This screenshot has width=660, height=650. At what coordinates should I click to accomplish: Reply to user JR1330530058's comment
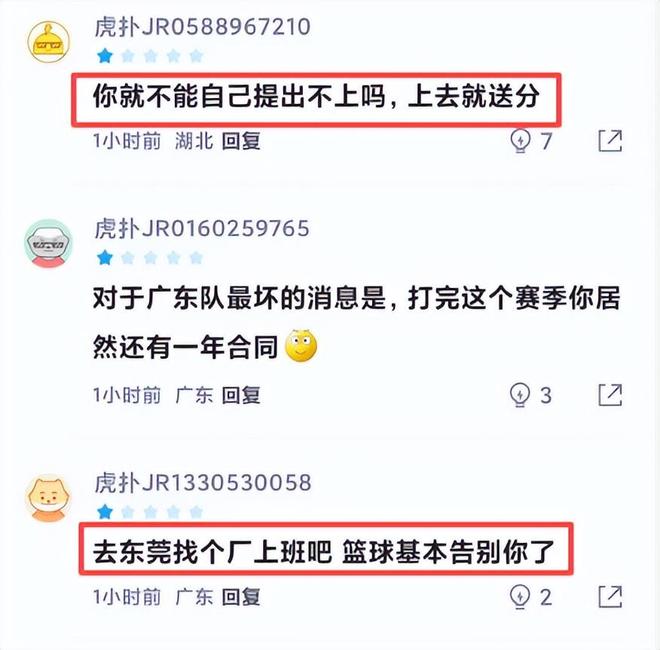point(241,597)
